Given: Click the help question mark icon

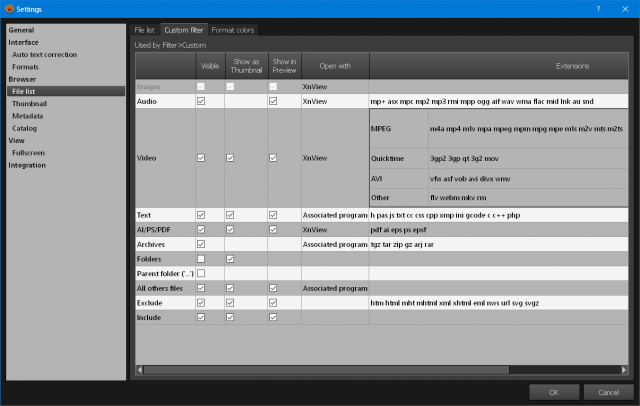Looking at the screenshot, I should (x=598, y=9).
